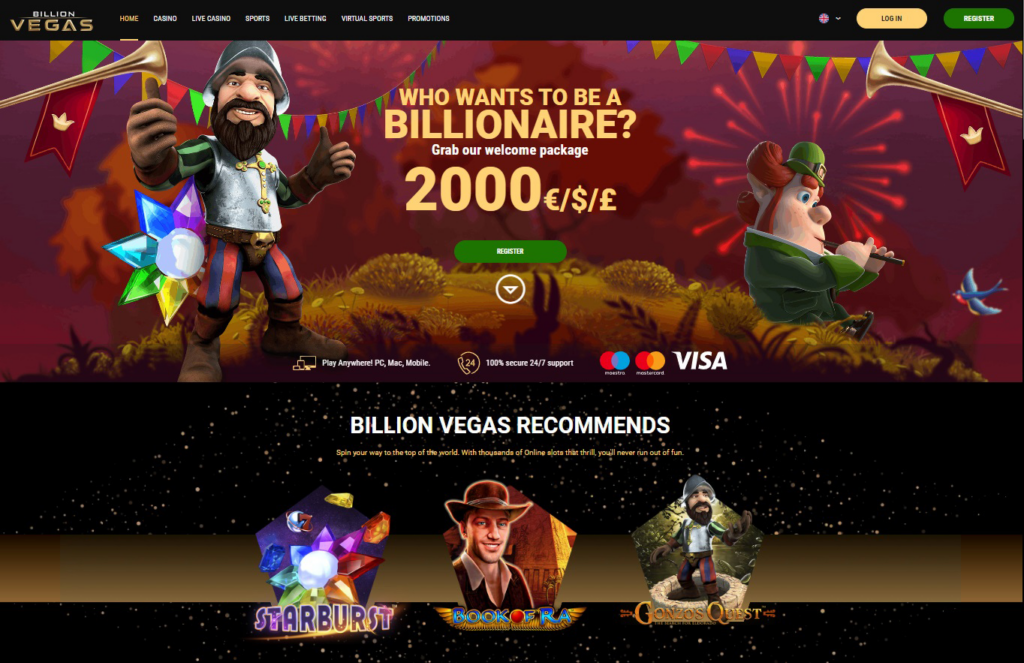The image size is (1024, 663).
Task: Click the 24/7 support phone icon
Action: 468,363
